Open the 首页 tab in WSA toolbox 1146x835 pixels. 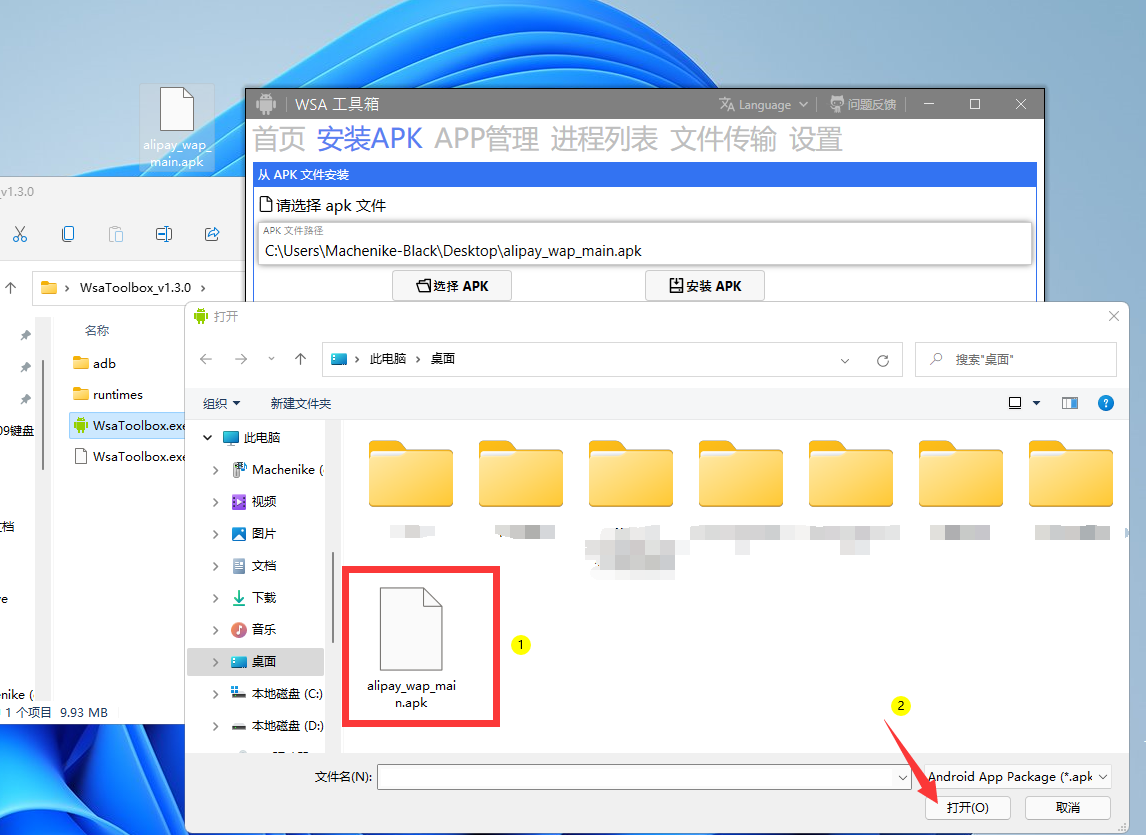click(x=278, y=139)
